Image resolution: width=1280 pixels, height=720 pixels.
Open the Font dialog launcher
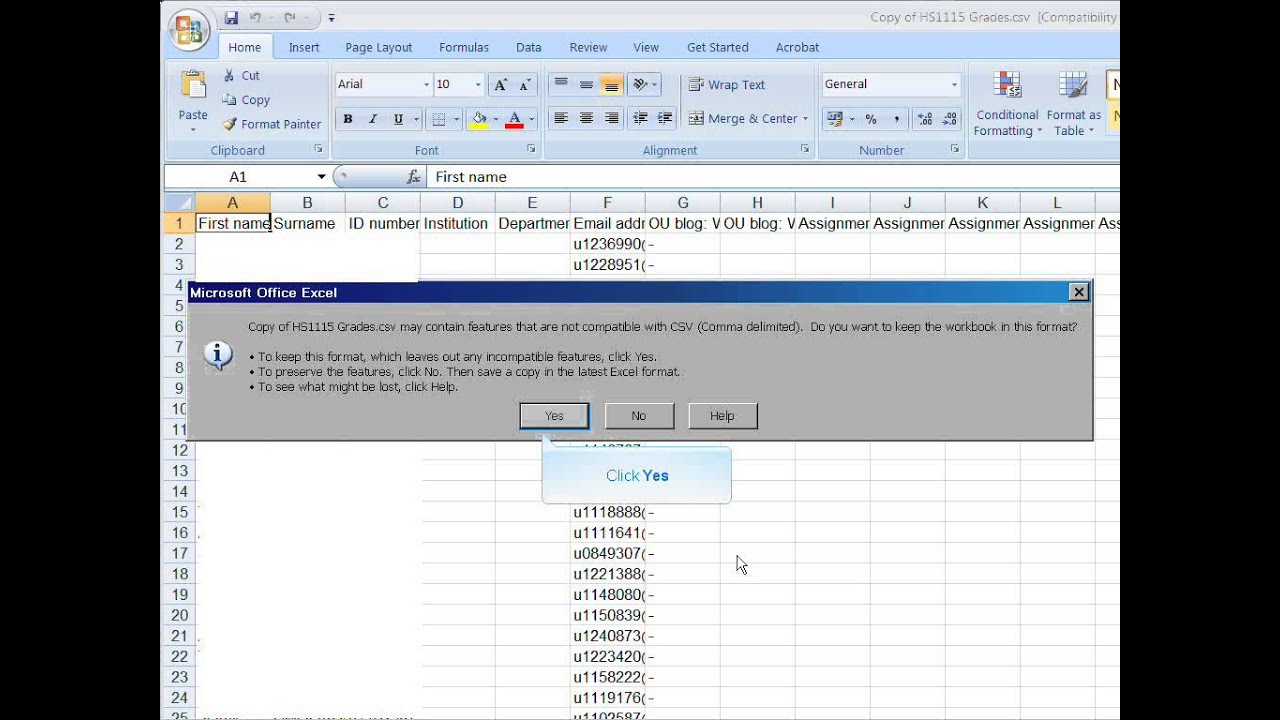pyautogui.click(x=531, y=149)
